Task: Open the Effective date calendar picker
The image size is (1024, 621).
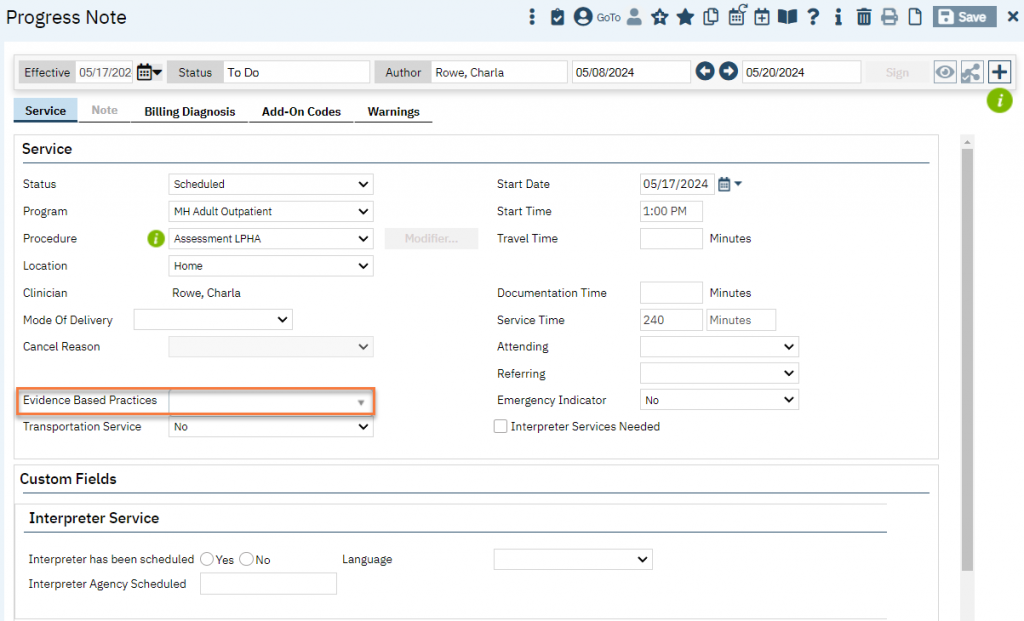Action: tap(149, 72)
